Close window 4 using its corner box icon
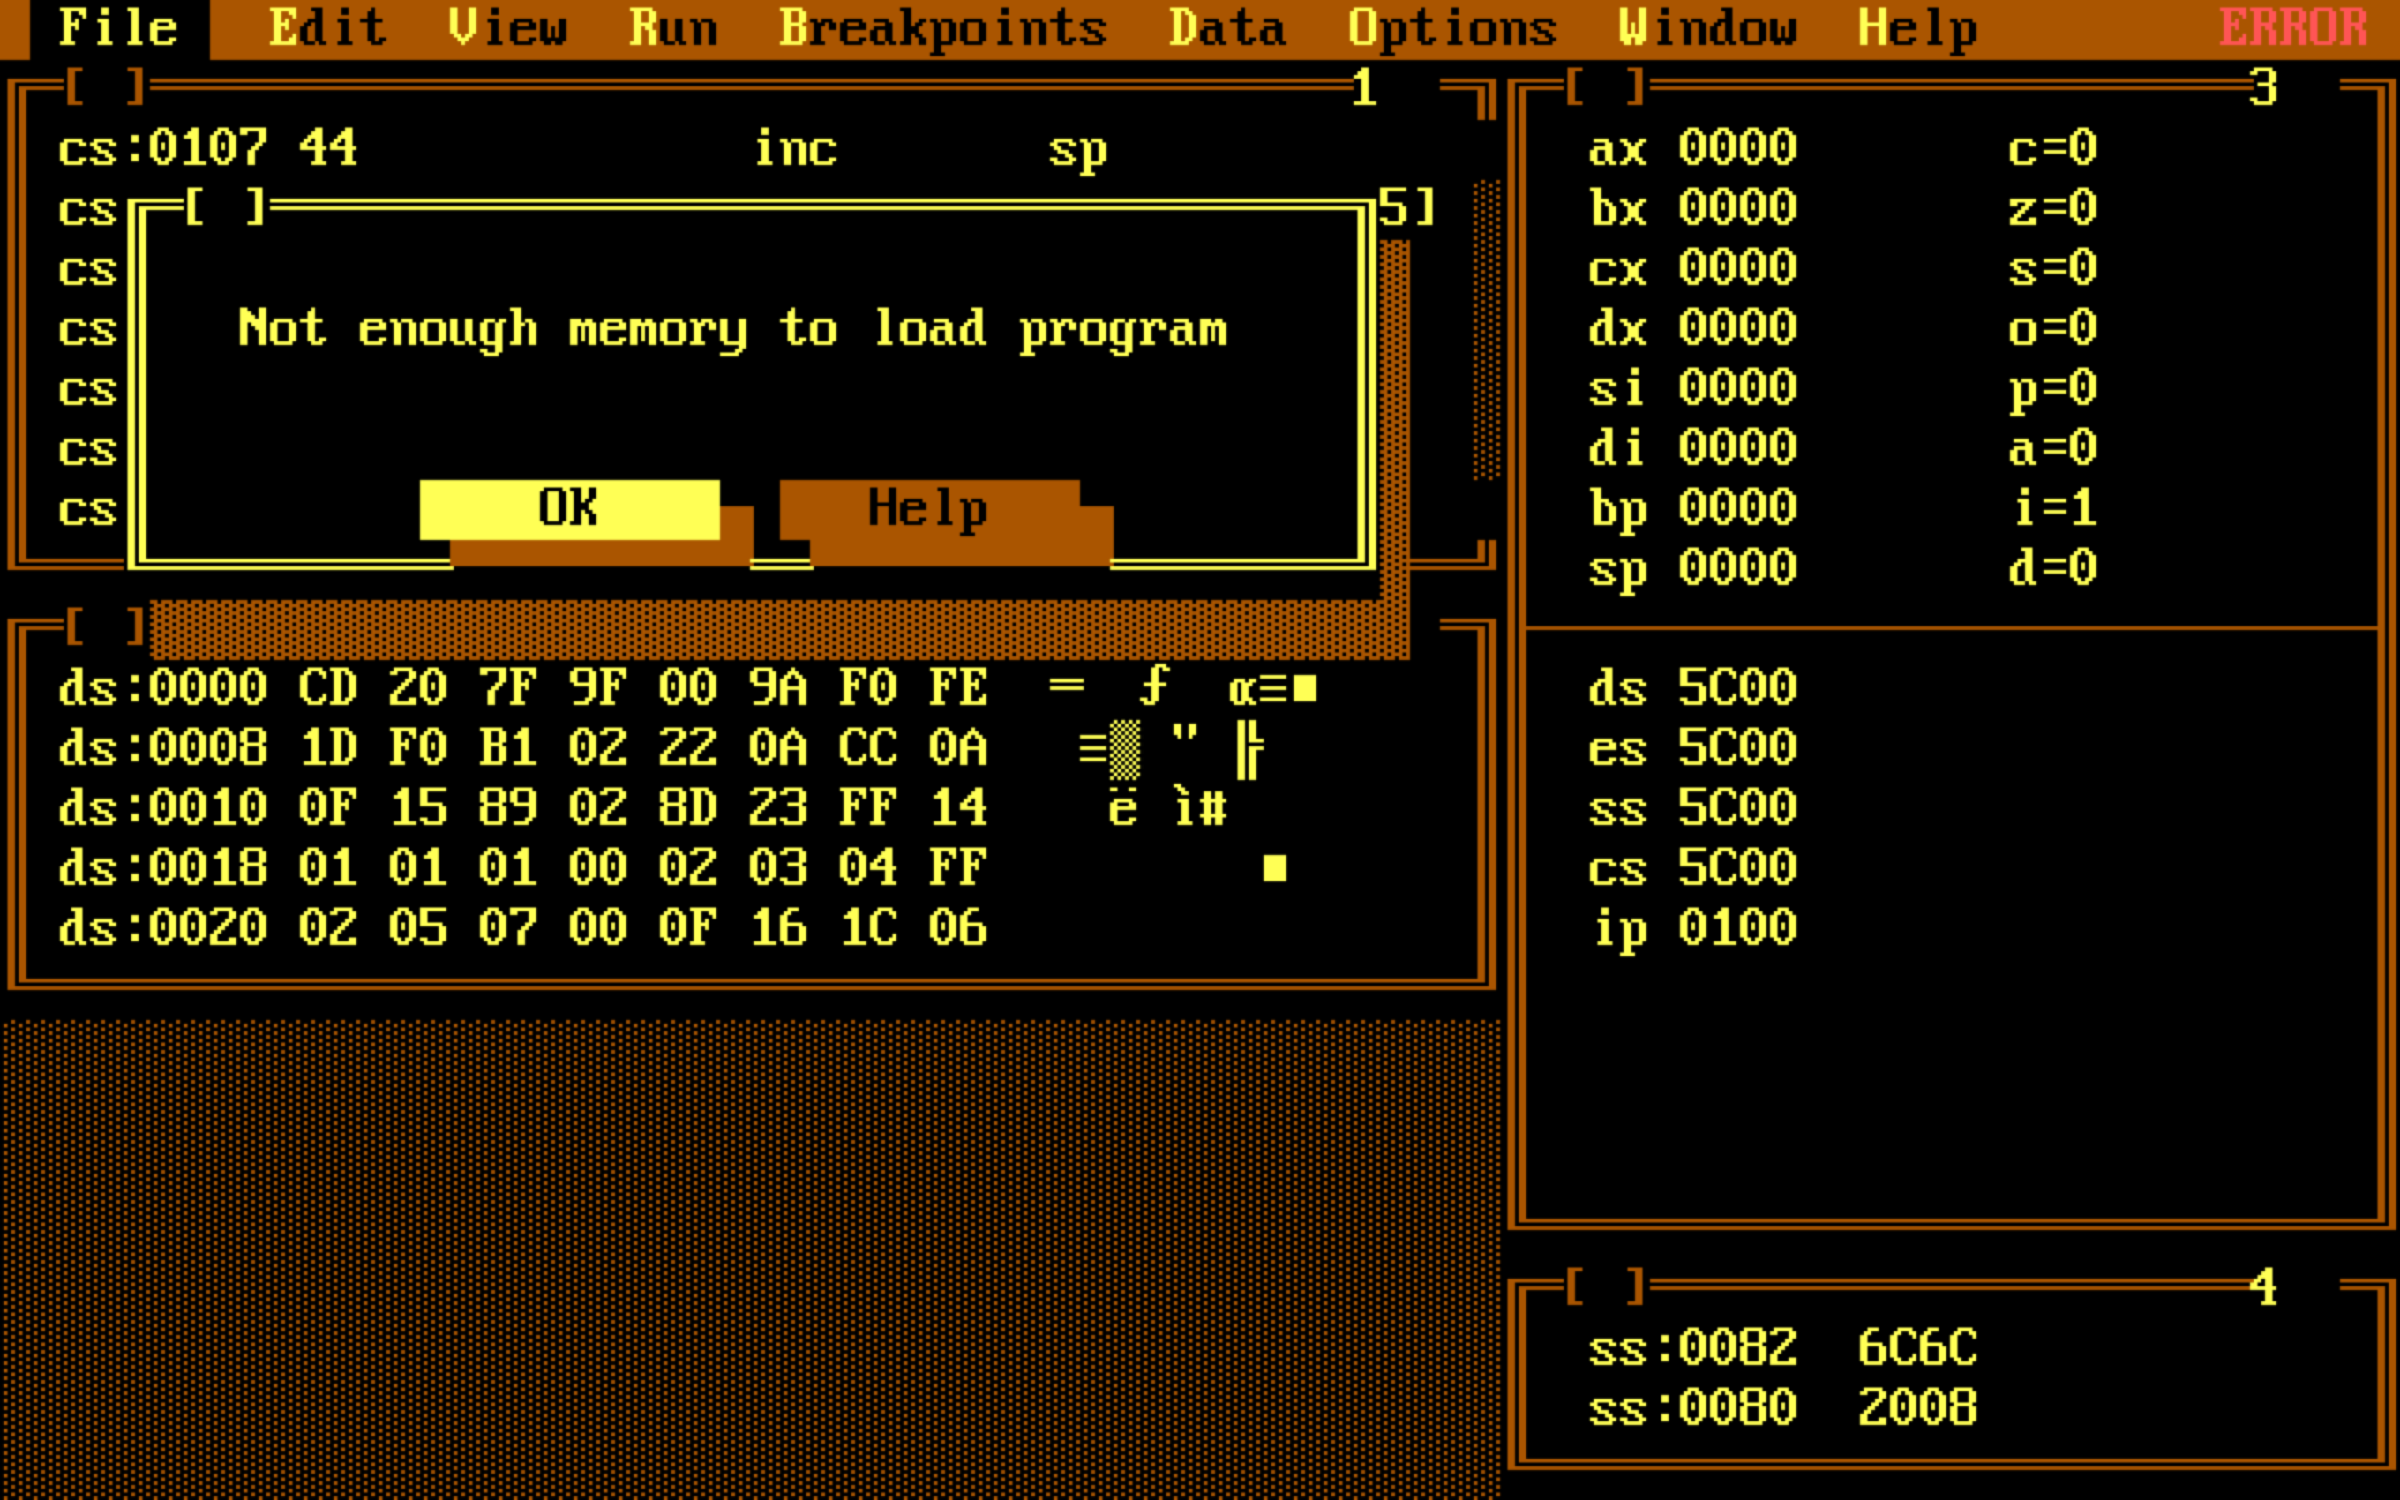Image resolution: width=2400 pixels, height=1500 pixels. point(1605,1287)
